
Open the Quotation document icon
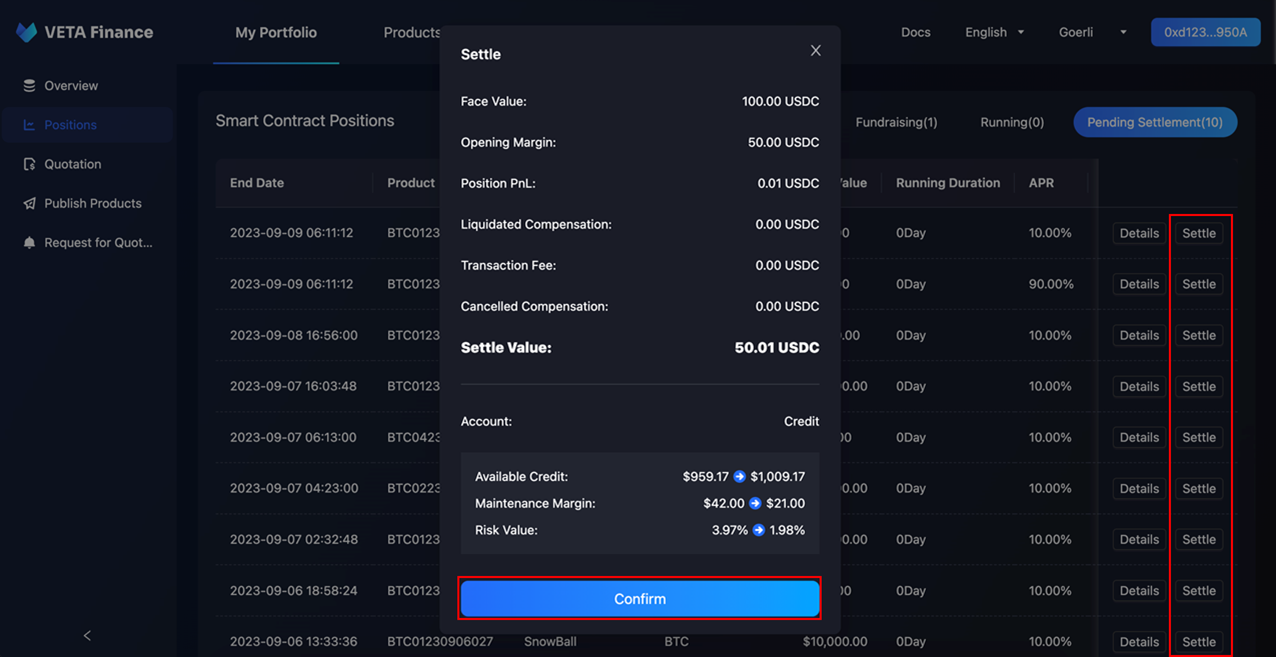click(x=29, y=164)
